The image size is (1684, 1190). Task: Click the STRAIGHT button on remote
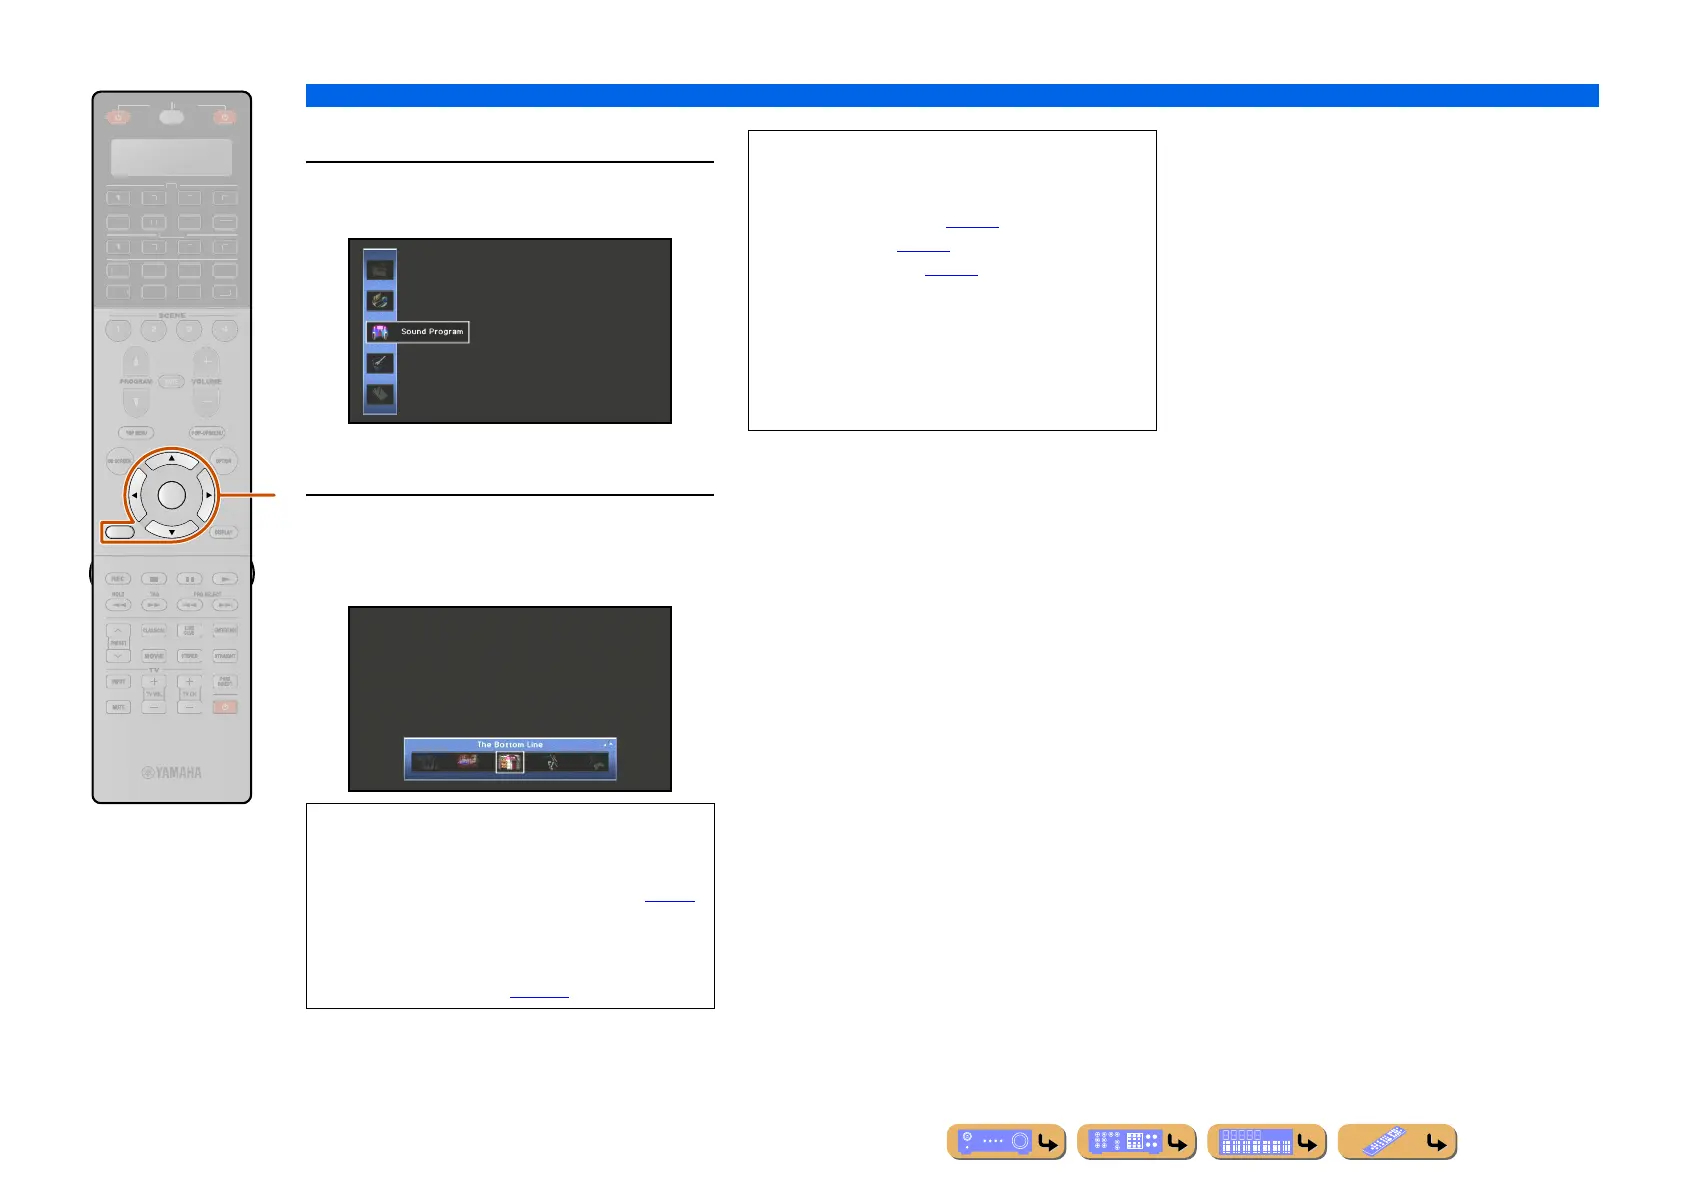[225, 656]
